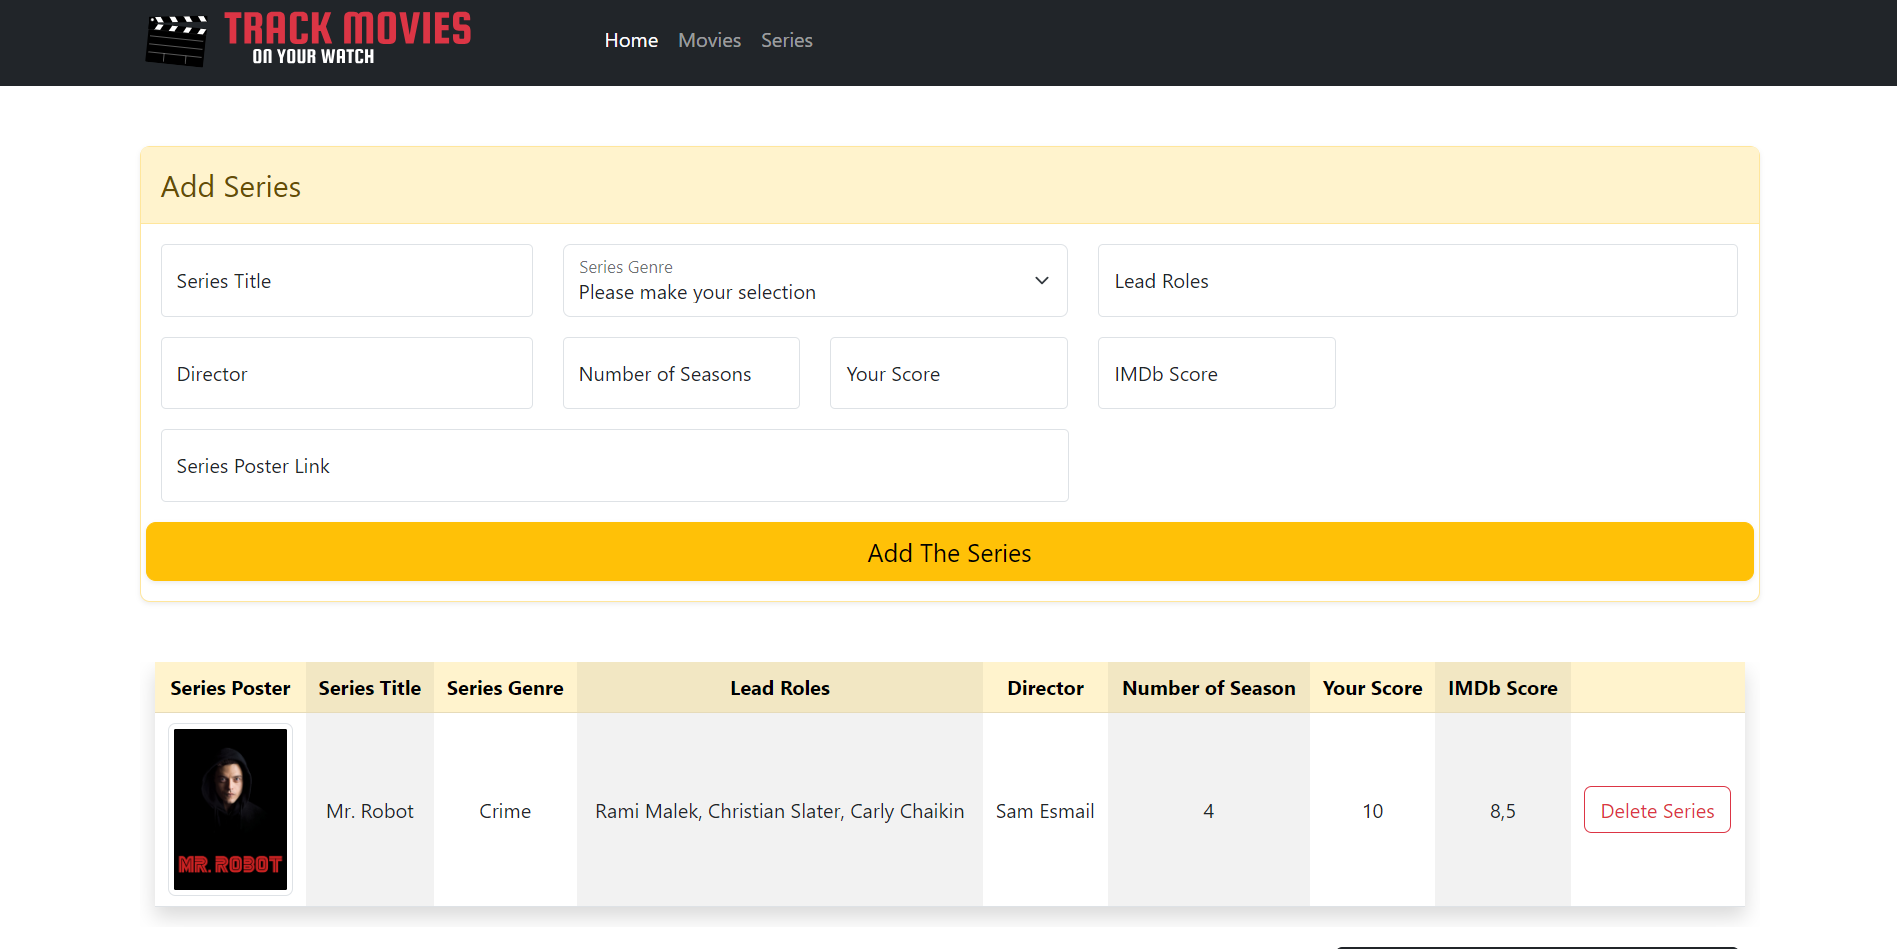Select the Director input field

(x=346, y=373)
